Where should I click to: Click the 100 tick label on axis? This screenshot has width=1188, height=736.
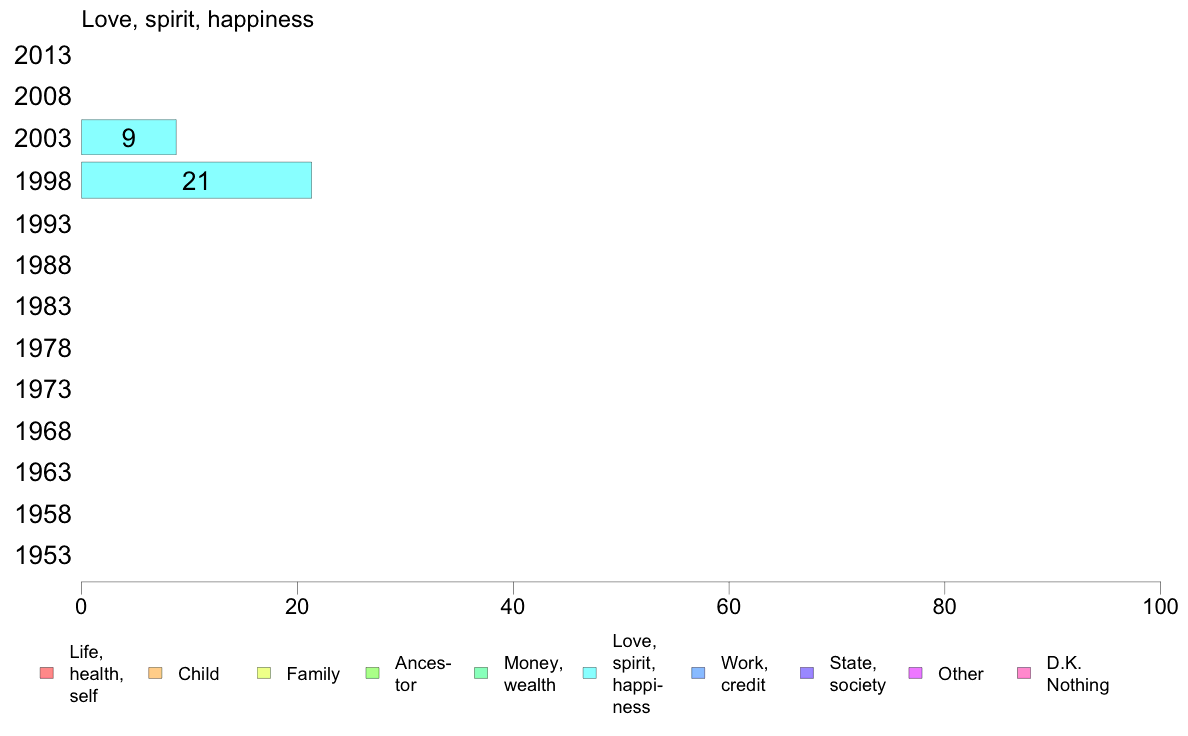point(1160,606)
